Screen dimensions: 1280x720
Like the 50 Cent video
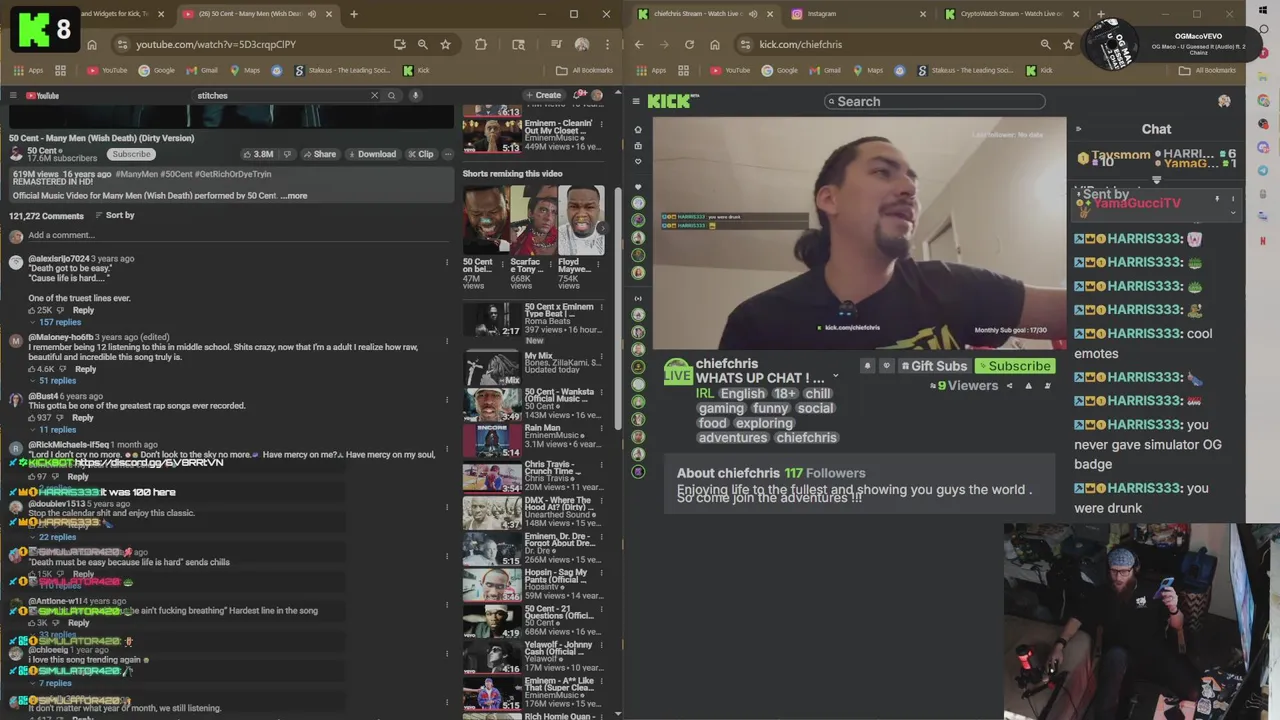[258, 154]
